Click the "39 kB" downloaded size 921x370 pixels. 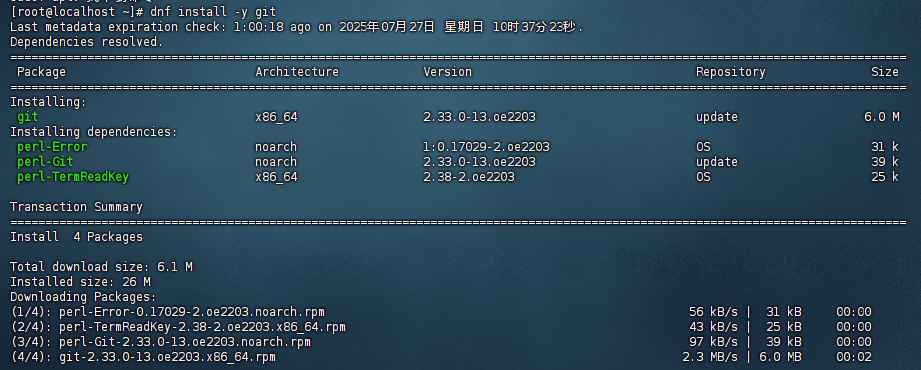pyautogui.click(x=784, y=342)
